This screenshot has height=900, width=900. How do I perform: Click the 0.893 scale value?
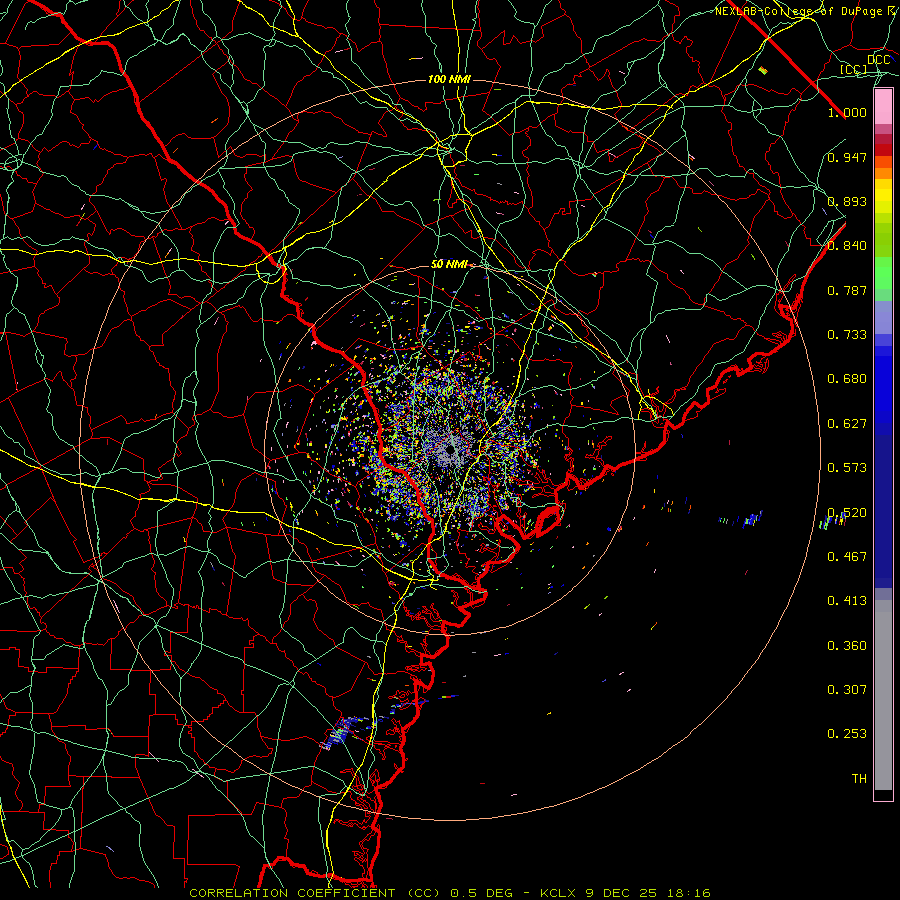(x=847, y=201)
